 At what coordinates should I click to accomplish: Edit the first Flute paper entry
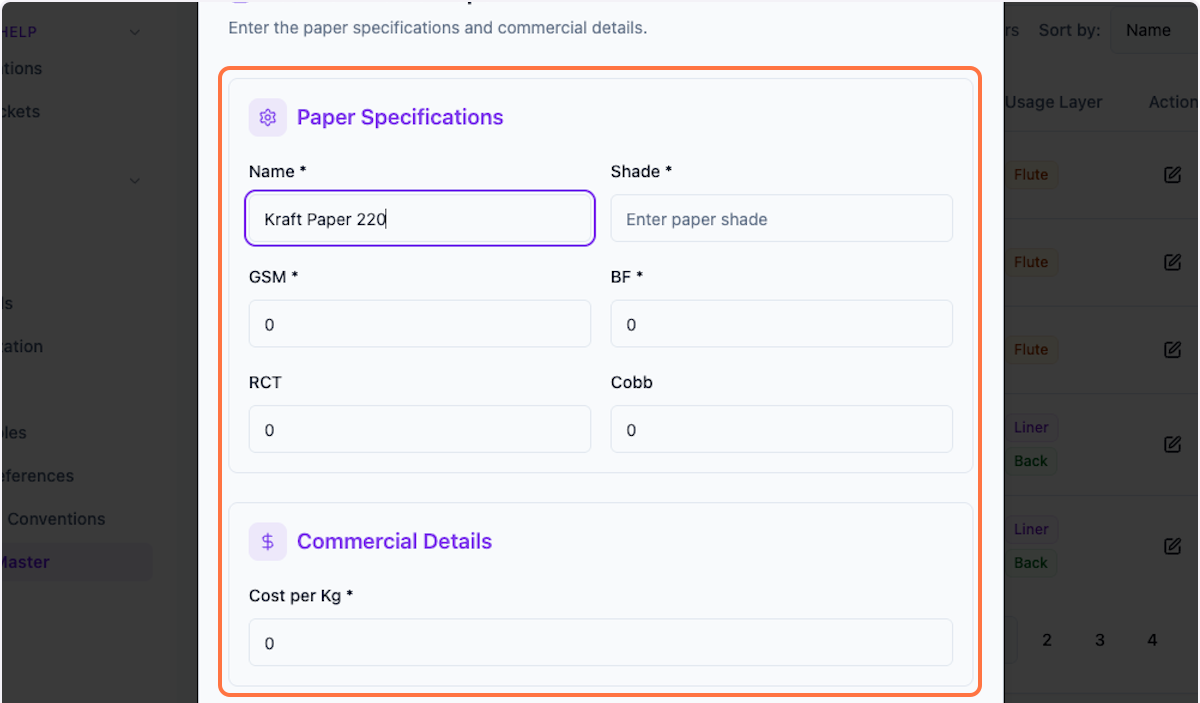pyautogui.click(x=1172, y=174)
